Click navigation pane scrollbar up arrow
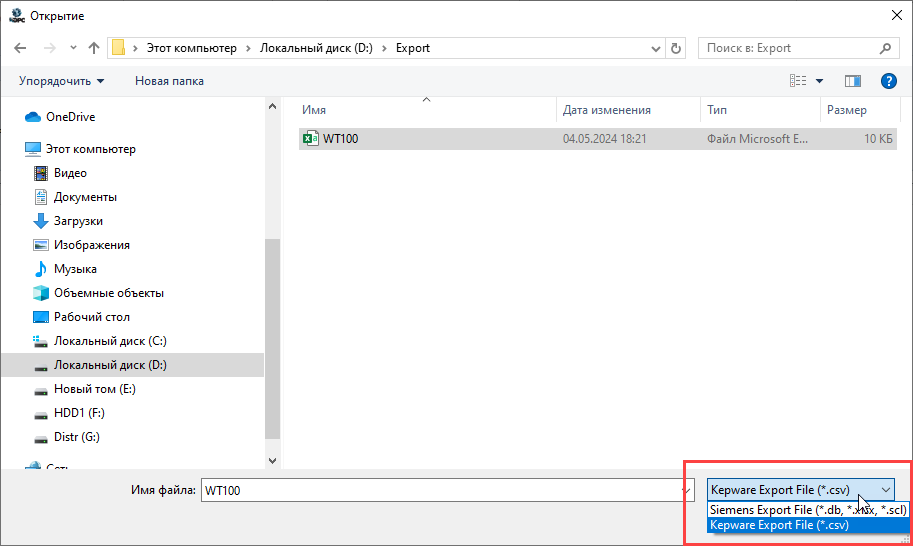Screen dimensions: 913x546 [x=272, y=107]
